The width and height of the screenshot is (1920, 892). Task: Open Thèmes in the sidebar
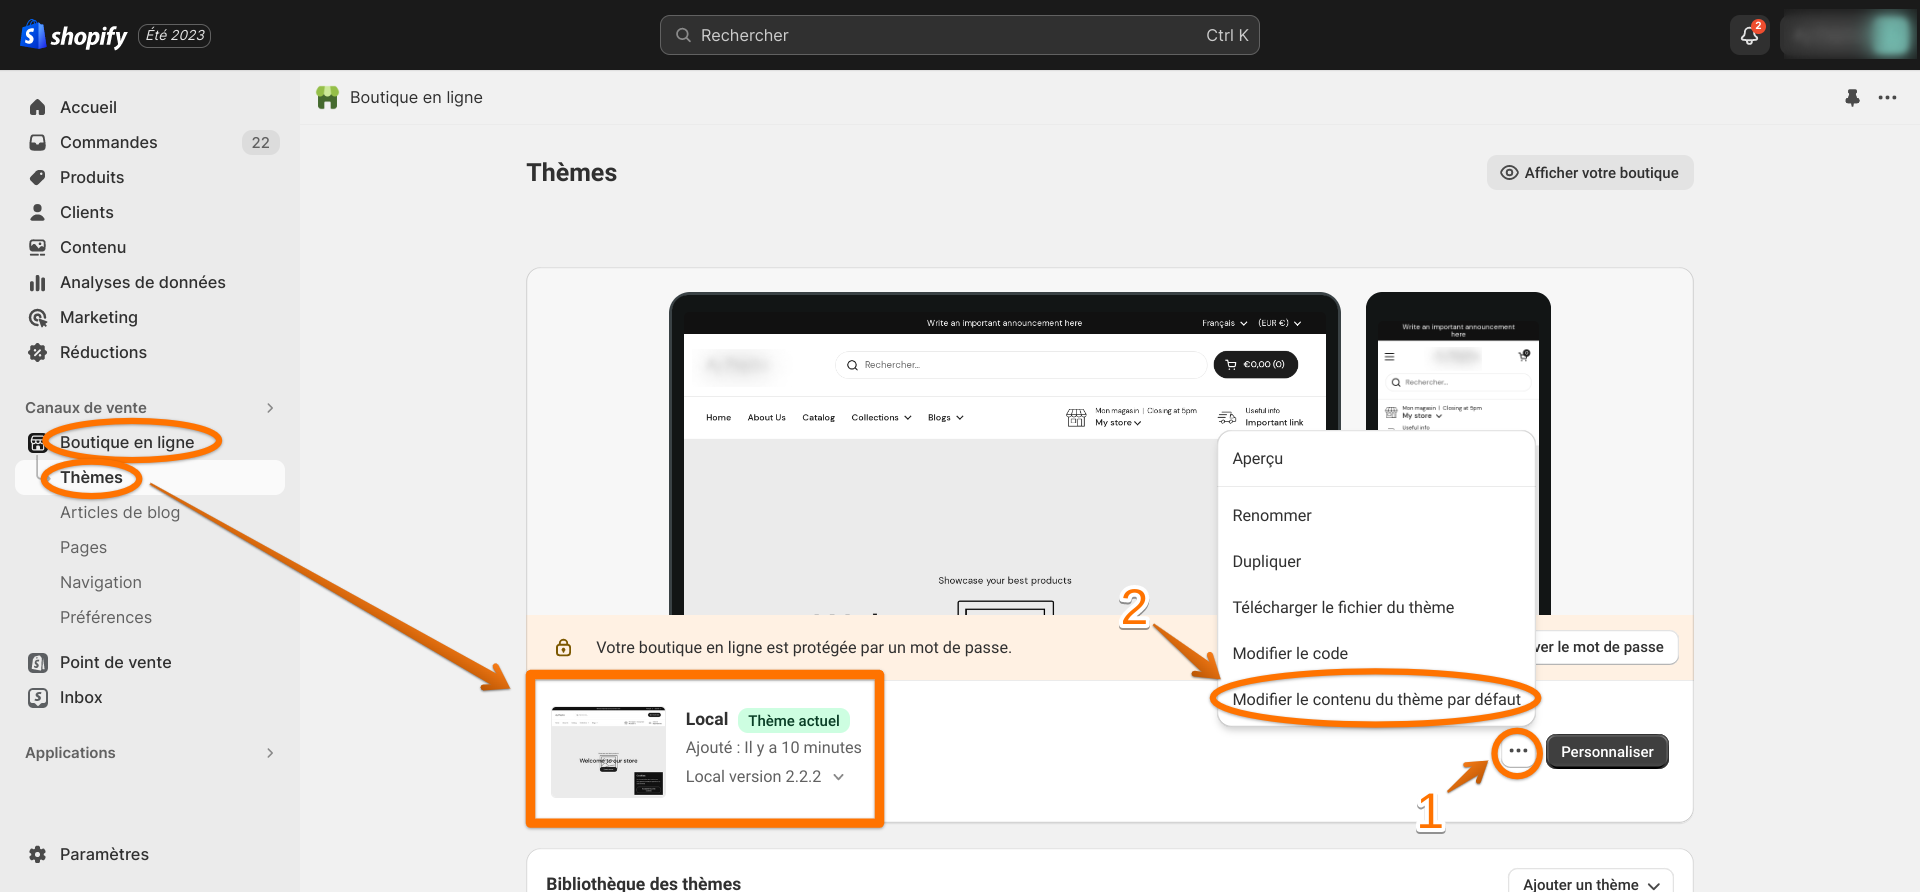click(150, 477)
